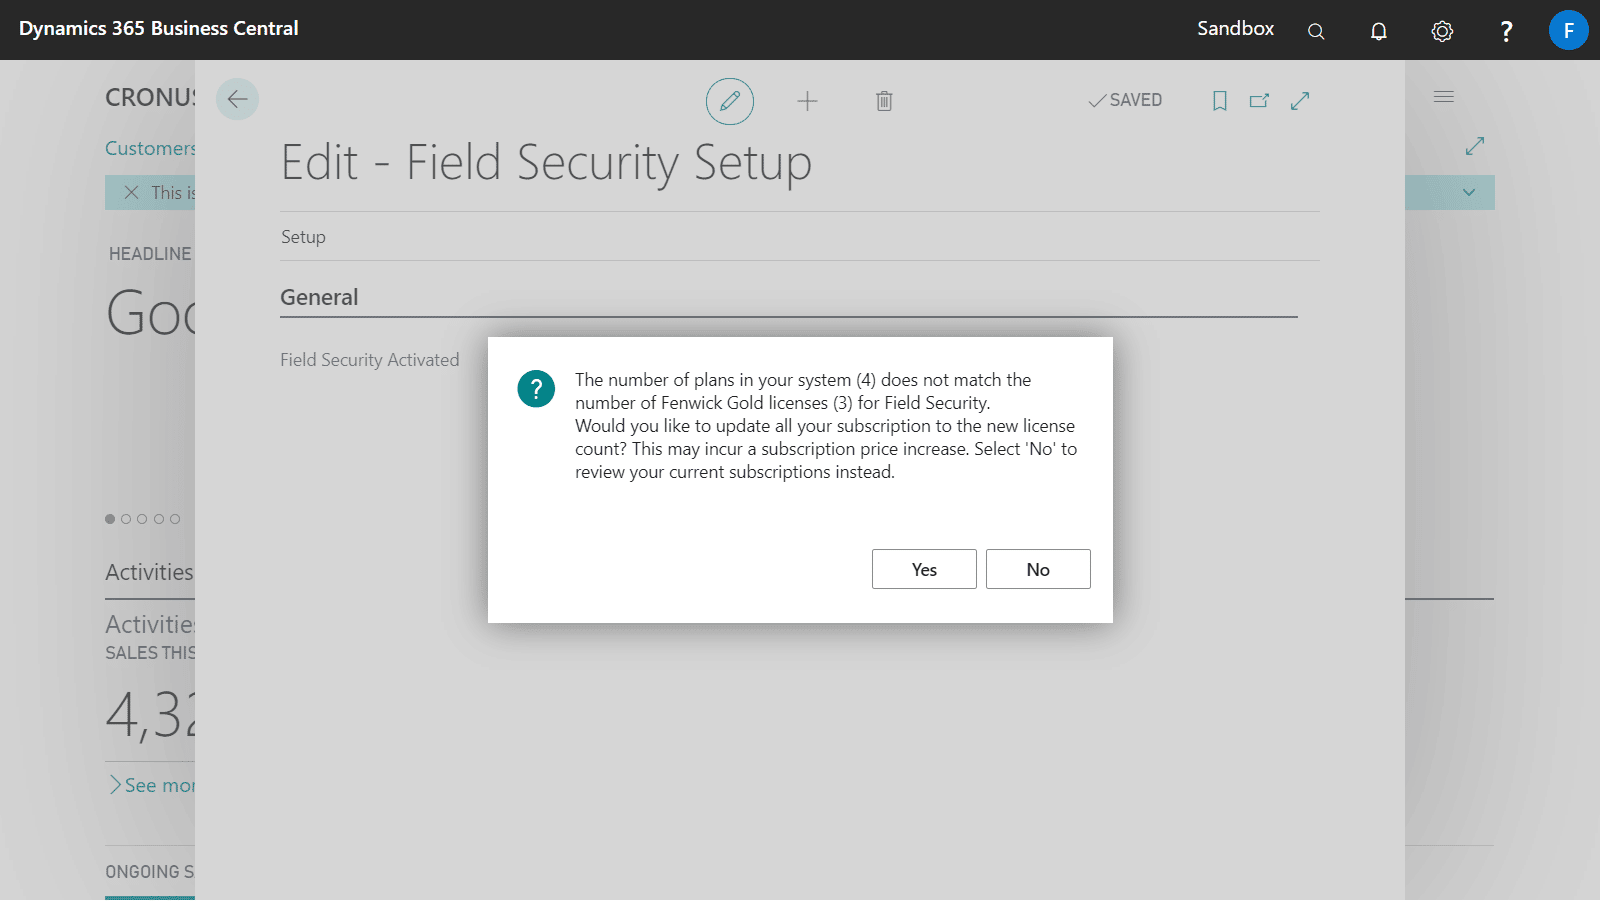Select the first headline pagination dot
The width and height of the screenshot is (1600, 901).
pyautogui.click(x=110, y=519)
